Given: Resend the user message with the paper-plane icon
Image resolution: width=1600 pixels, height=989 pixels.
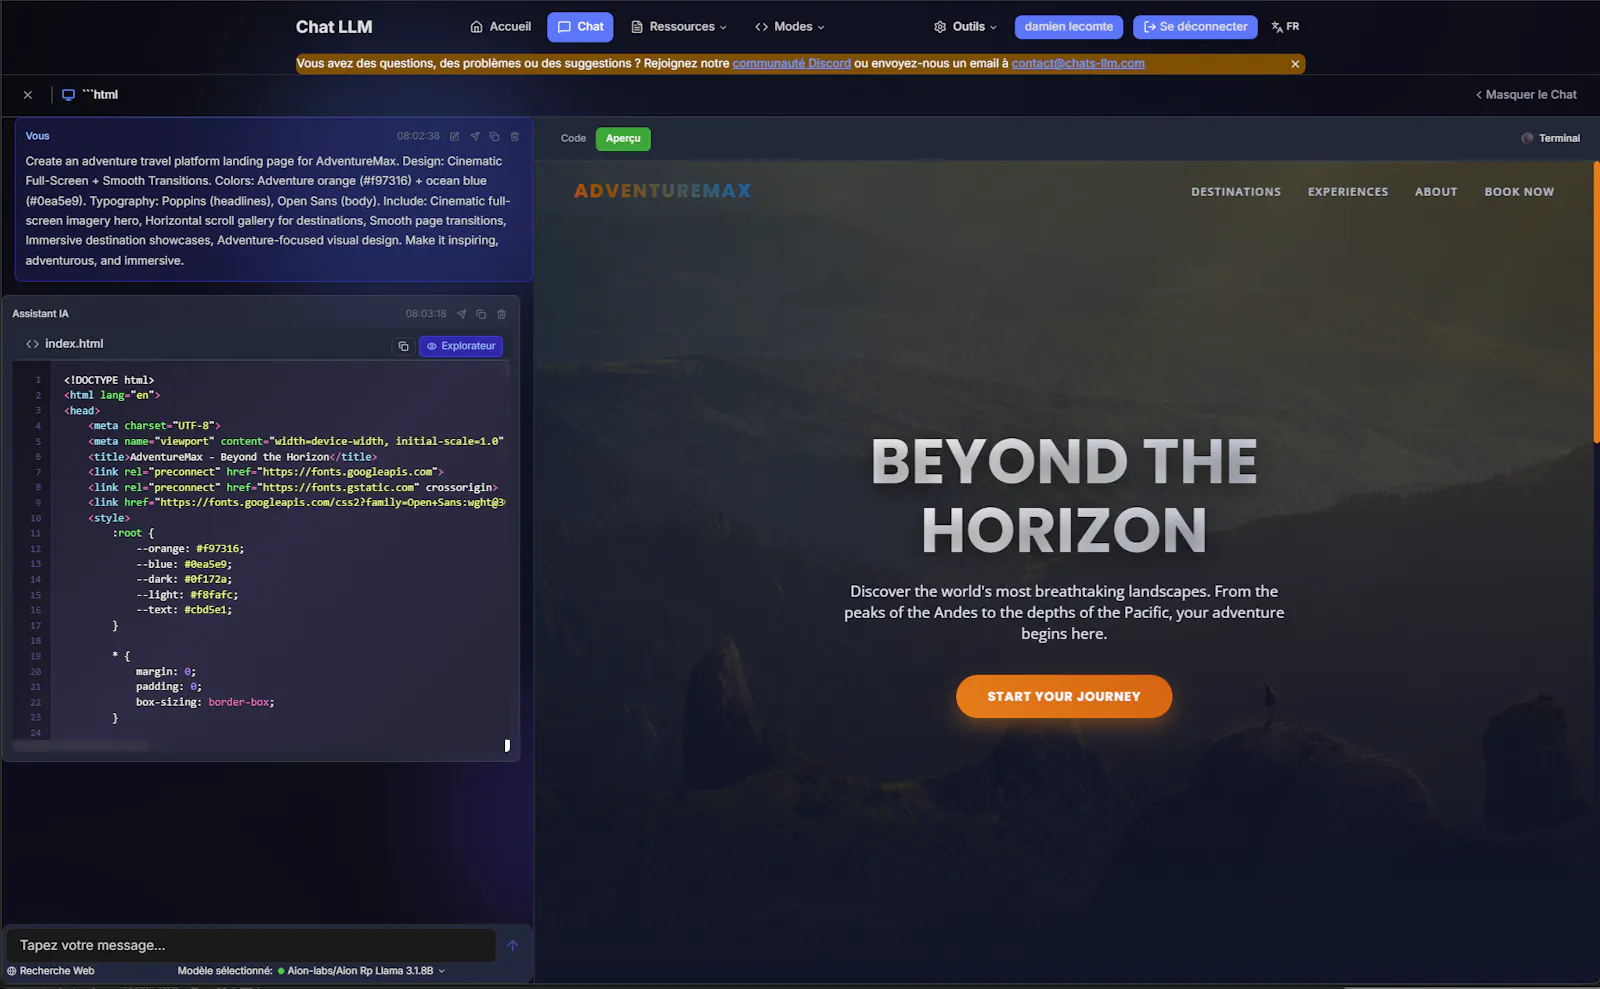Looking at the screenshot, I should (x=475, y=136).
